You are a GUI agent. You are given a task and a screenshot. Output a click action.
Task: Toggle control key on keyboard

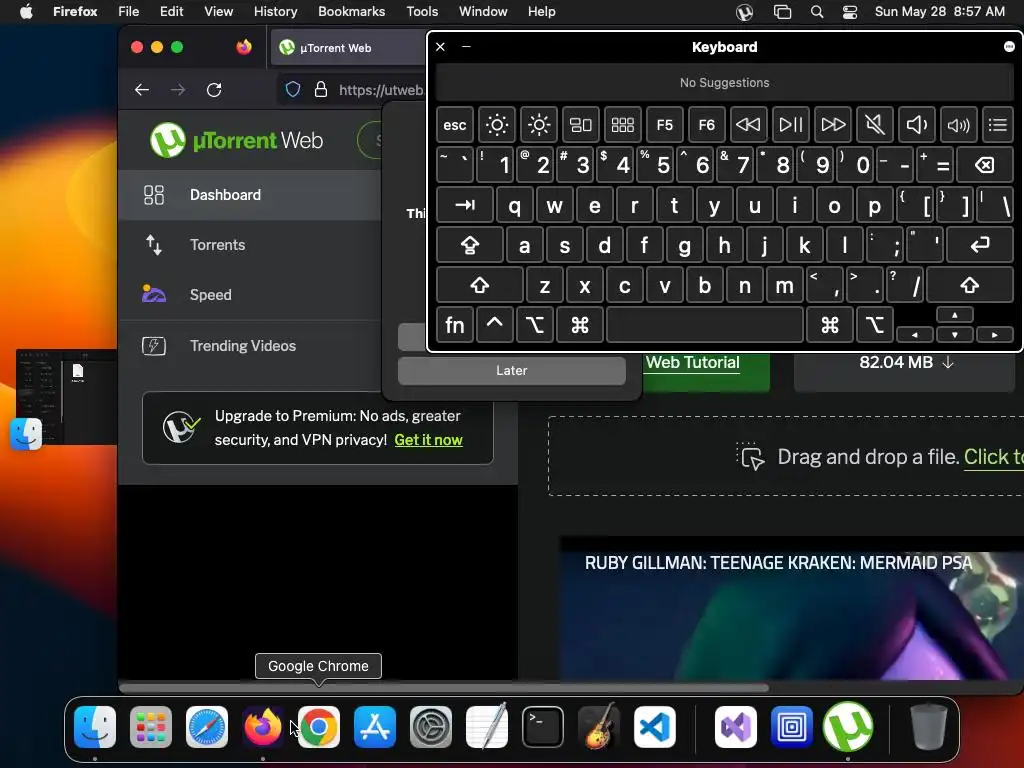(x=494, y=325)
